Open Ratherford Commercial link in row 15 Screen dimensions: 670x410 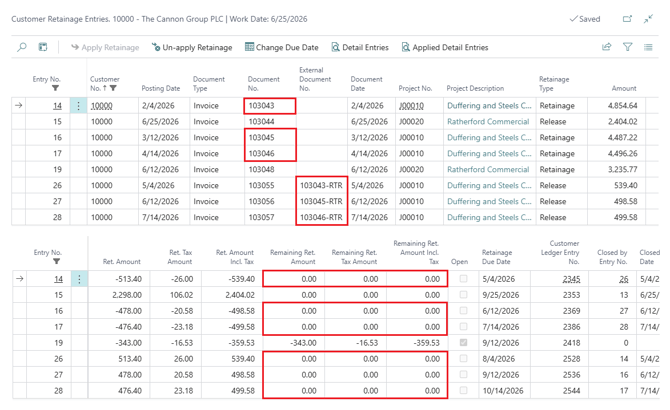[488, 122]
